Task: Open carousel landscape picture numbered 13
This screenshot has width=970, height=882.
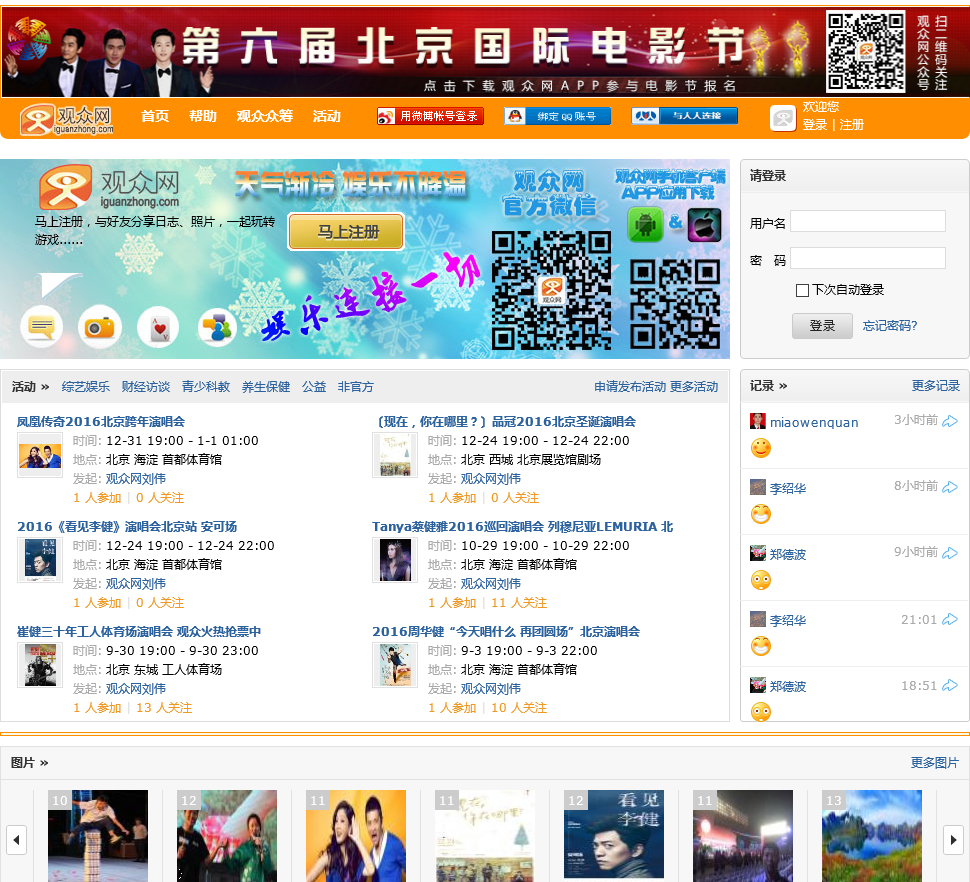Action: point(872,835)
